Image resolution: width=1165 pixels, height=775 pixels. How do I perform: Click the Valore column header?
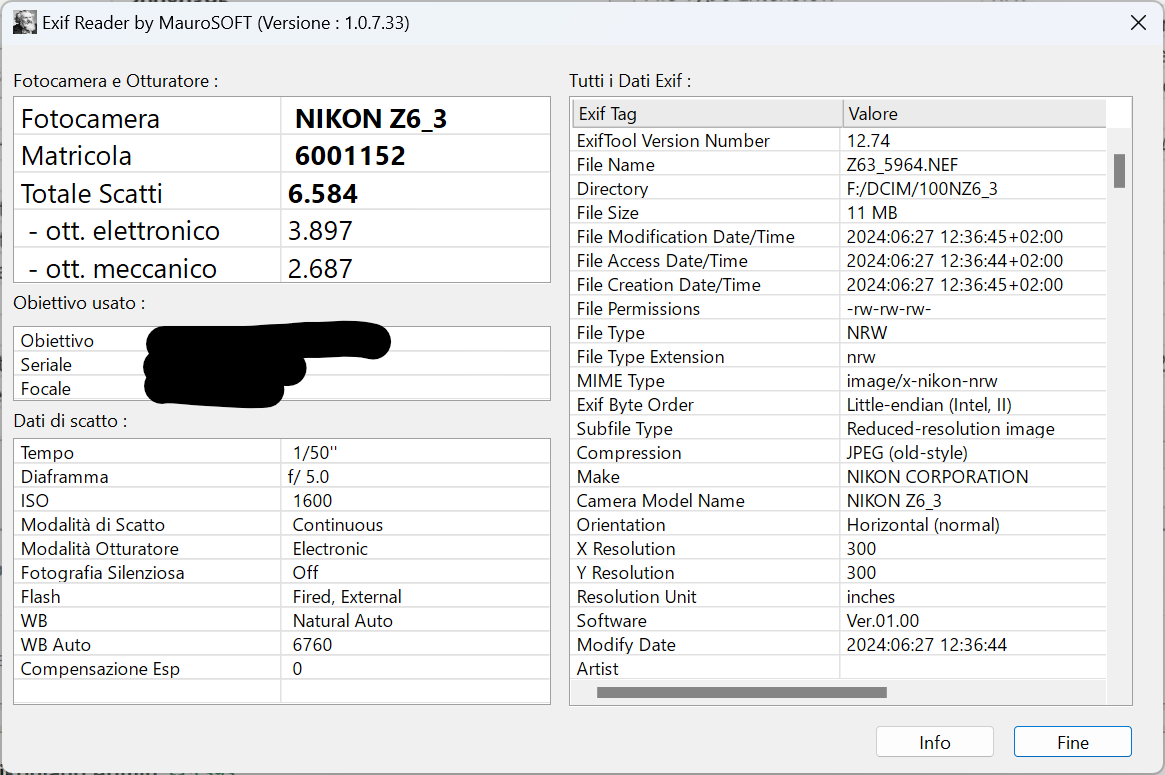974,114
